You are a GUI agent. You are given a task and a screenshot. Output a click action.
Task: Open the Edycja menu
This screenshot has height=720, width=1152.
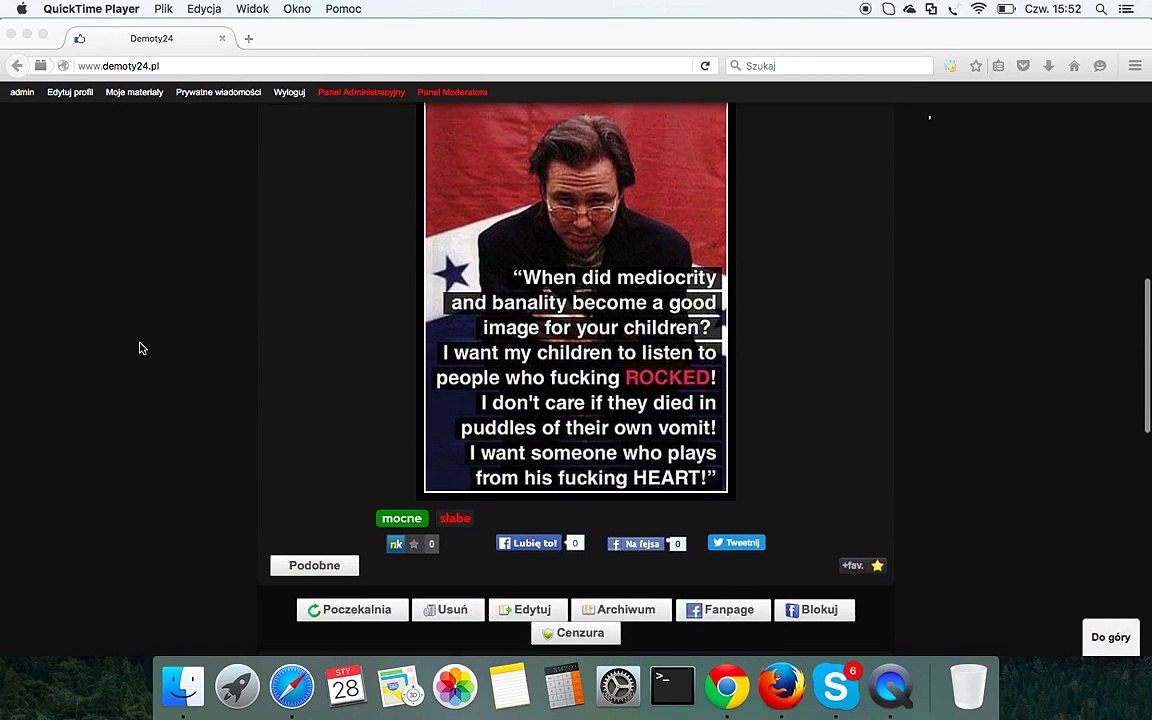pos(204,9)
